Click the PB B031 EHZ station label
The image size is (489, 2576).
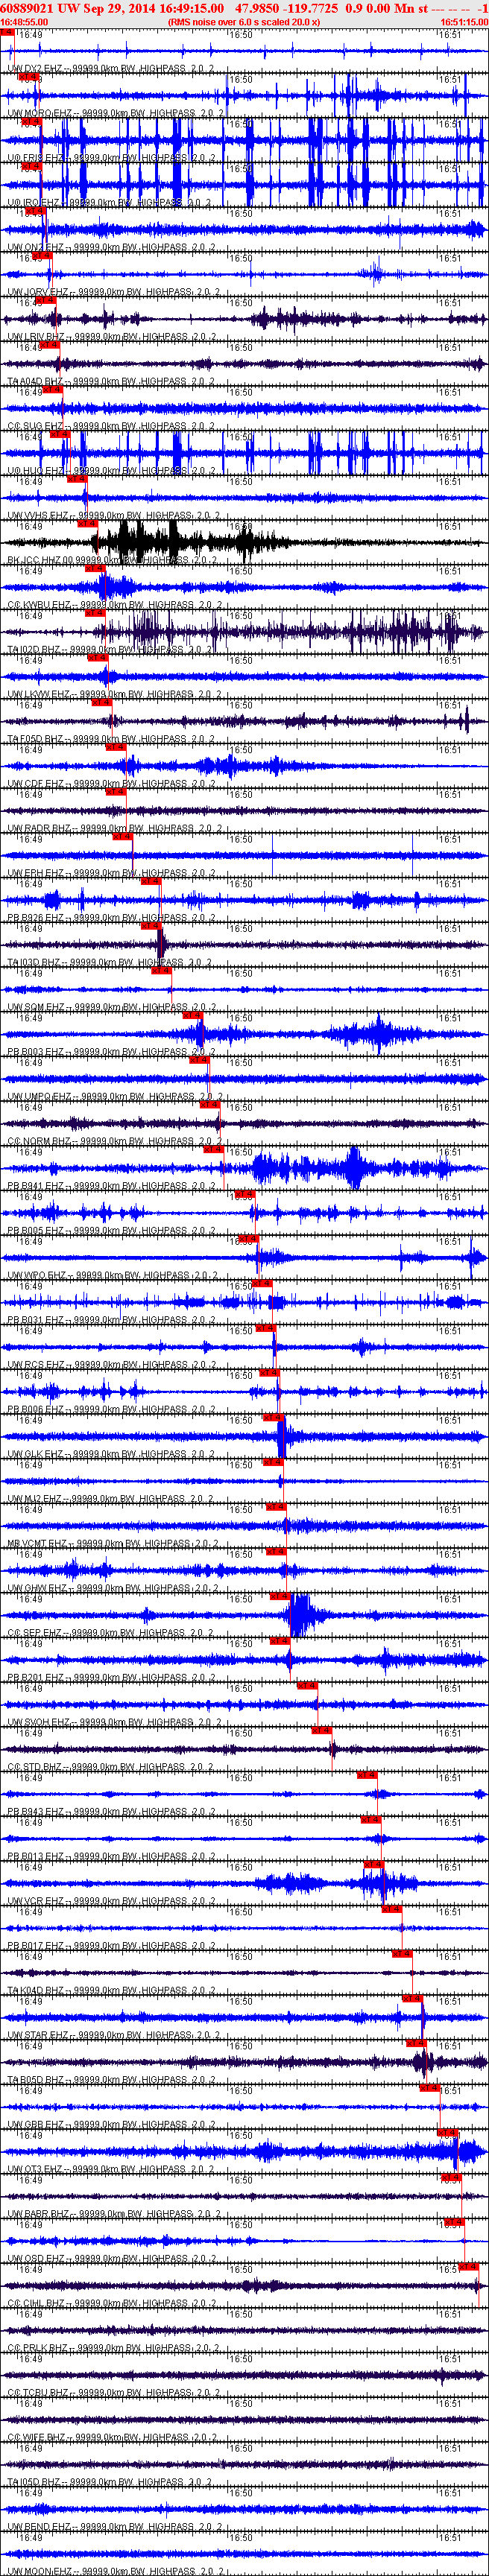(111, 1320)
